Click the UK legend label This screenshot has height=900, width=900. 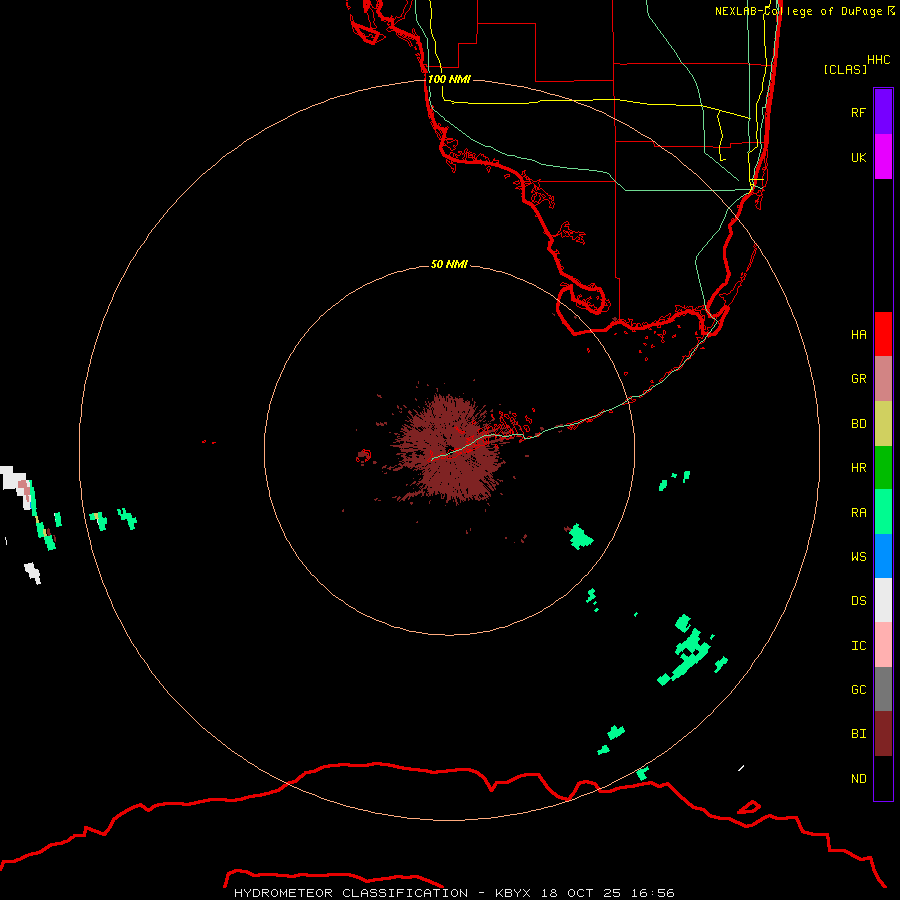[858, 157]
